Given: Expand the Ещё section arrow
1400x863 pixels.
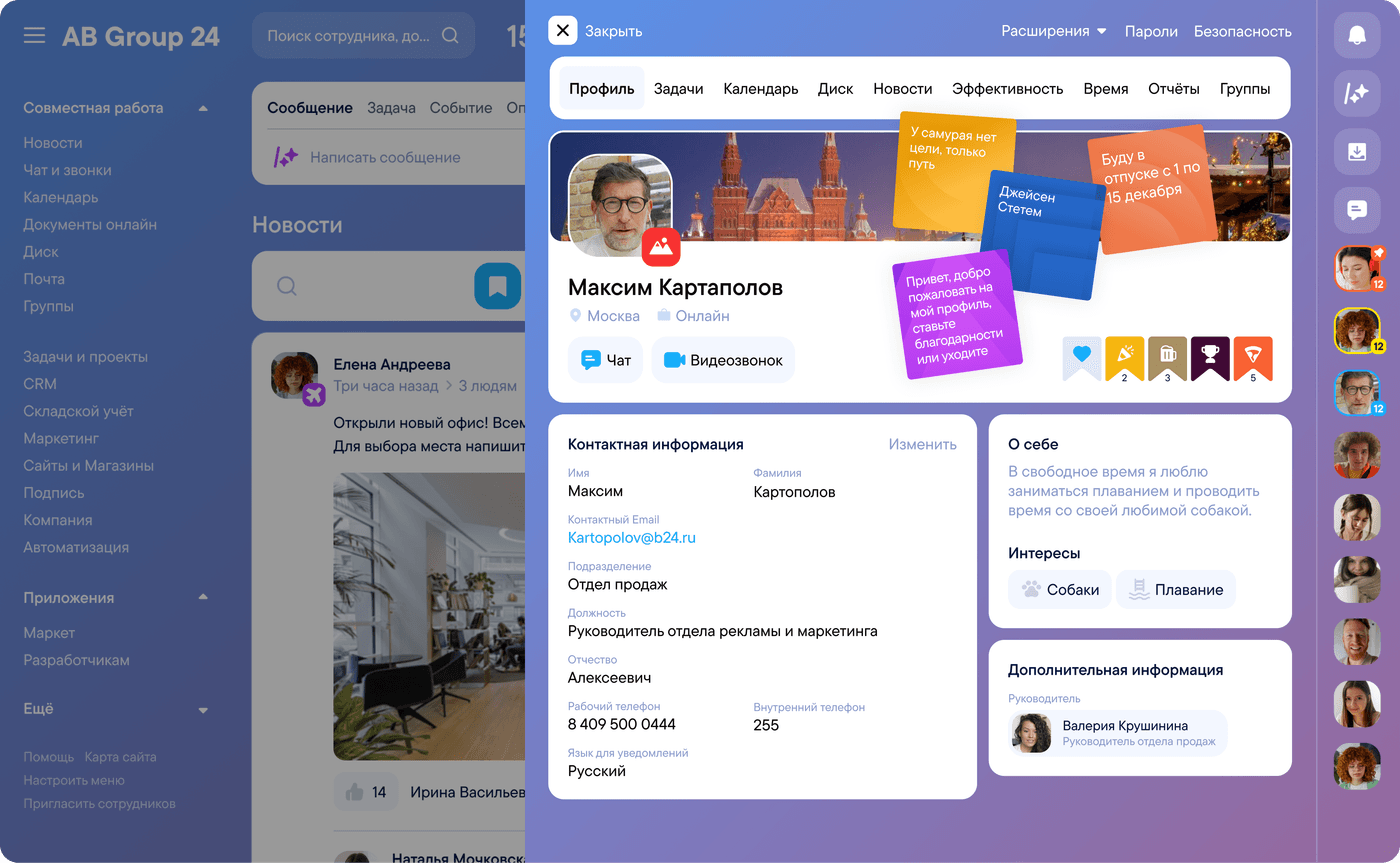Looking at the screenshot, I should (x=203, y=710).
